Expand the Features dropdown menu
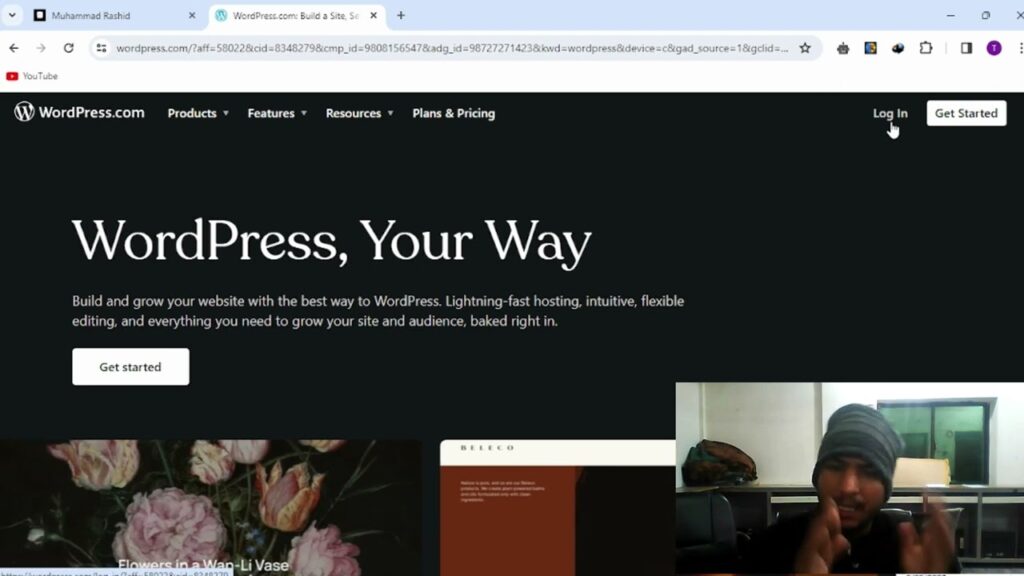1024x576 pixels. pyautogui.click(x=277, y=113)
